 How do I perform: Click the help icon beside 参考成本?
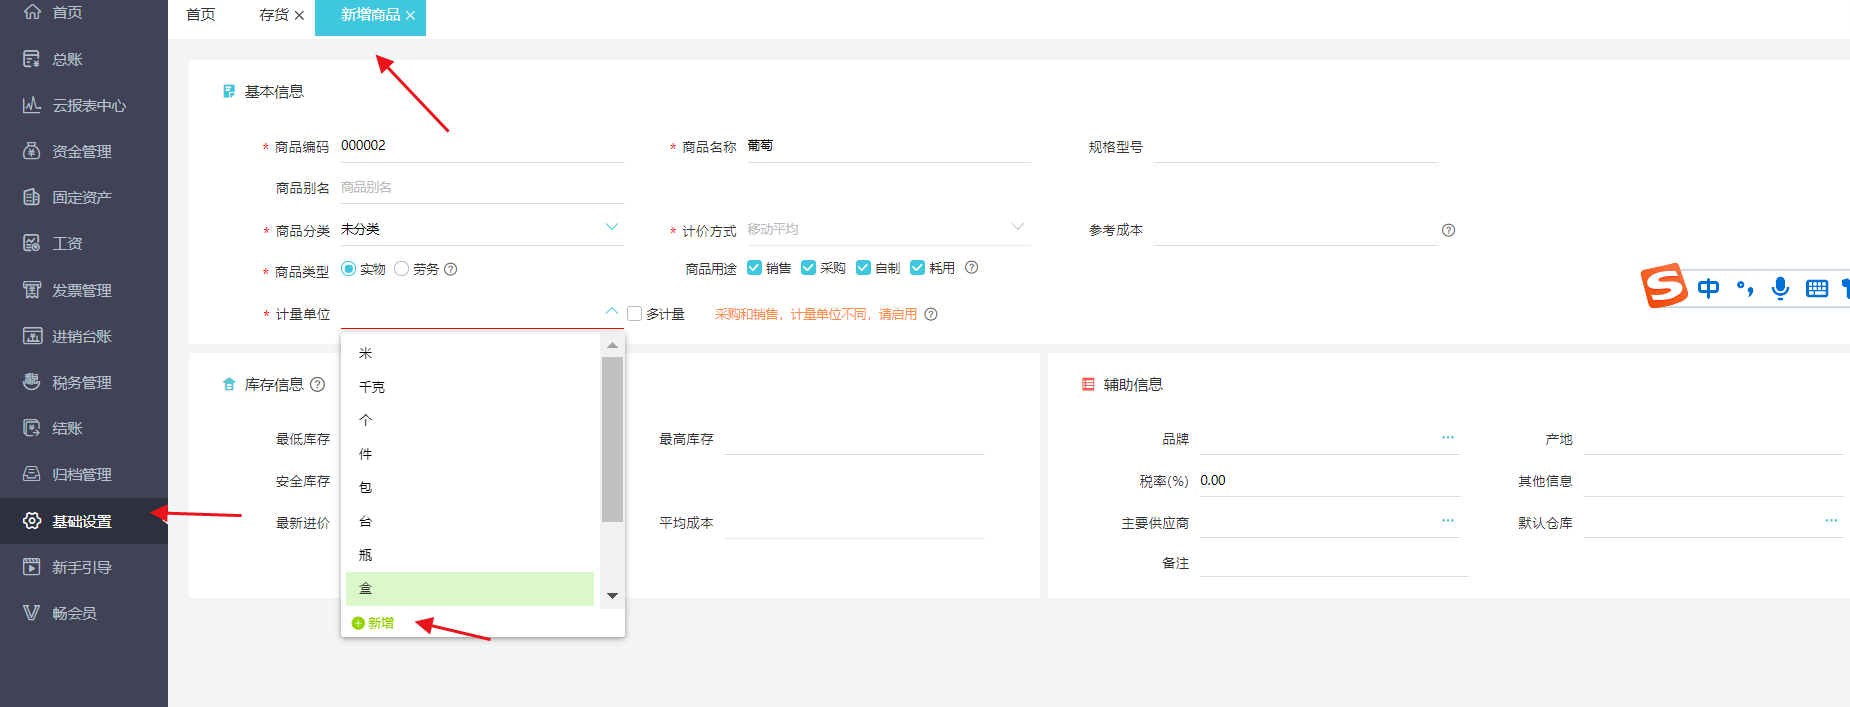pos(1448,230)
